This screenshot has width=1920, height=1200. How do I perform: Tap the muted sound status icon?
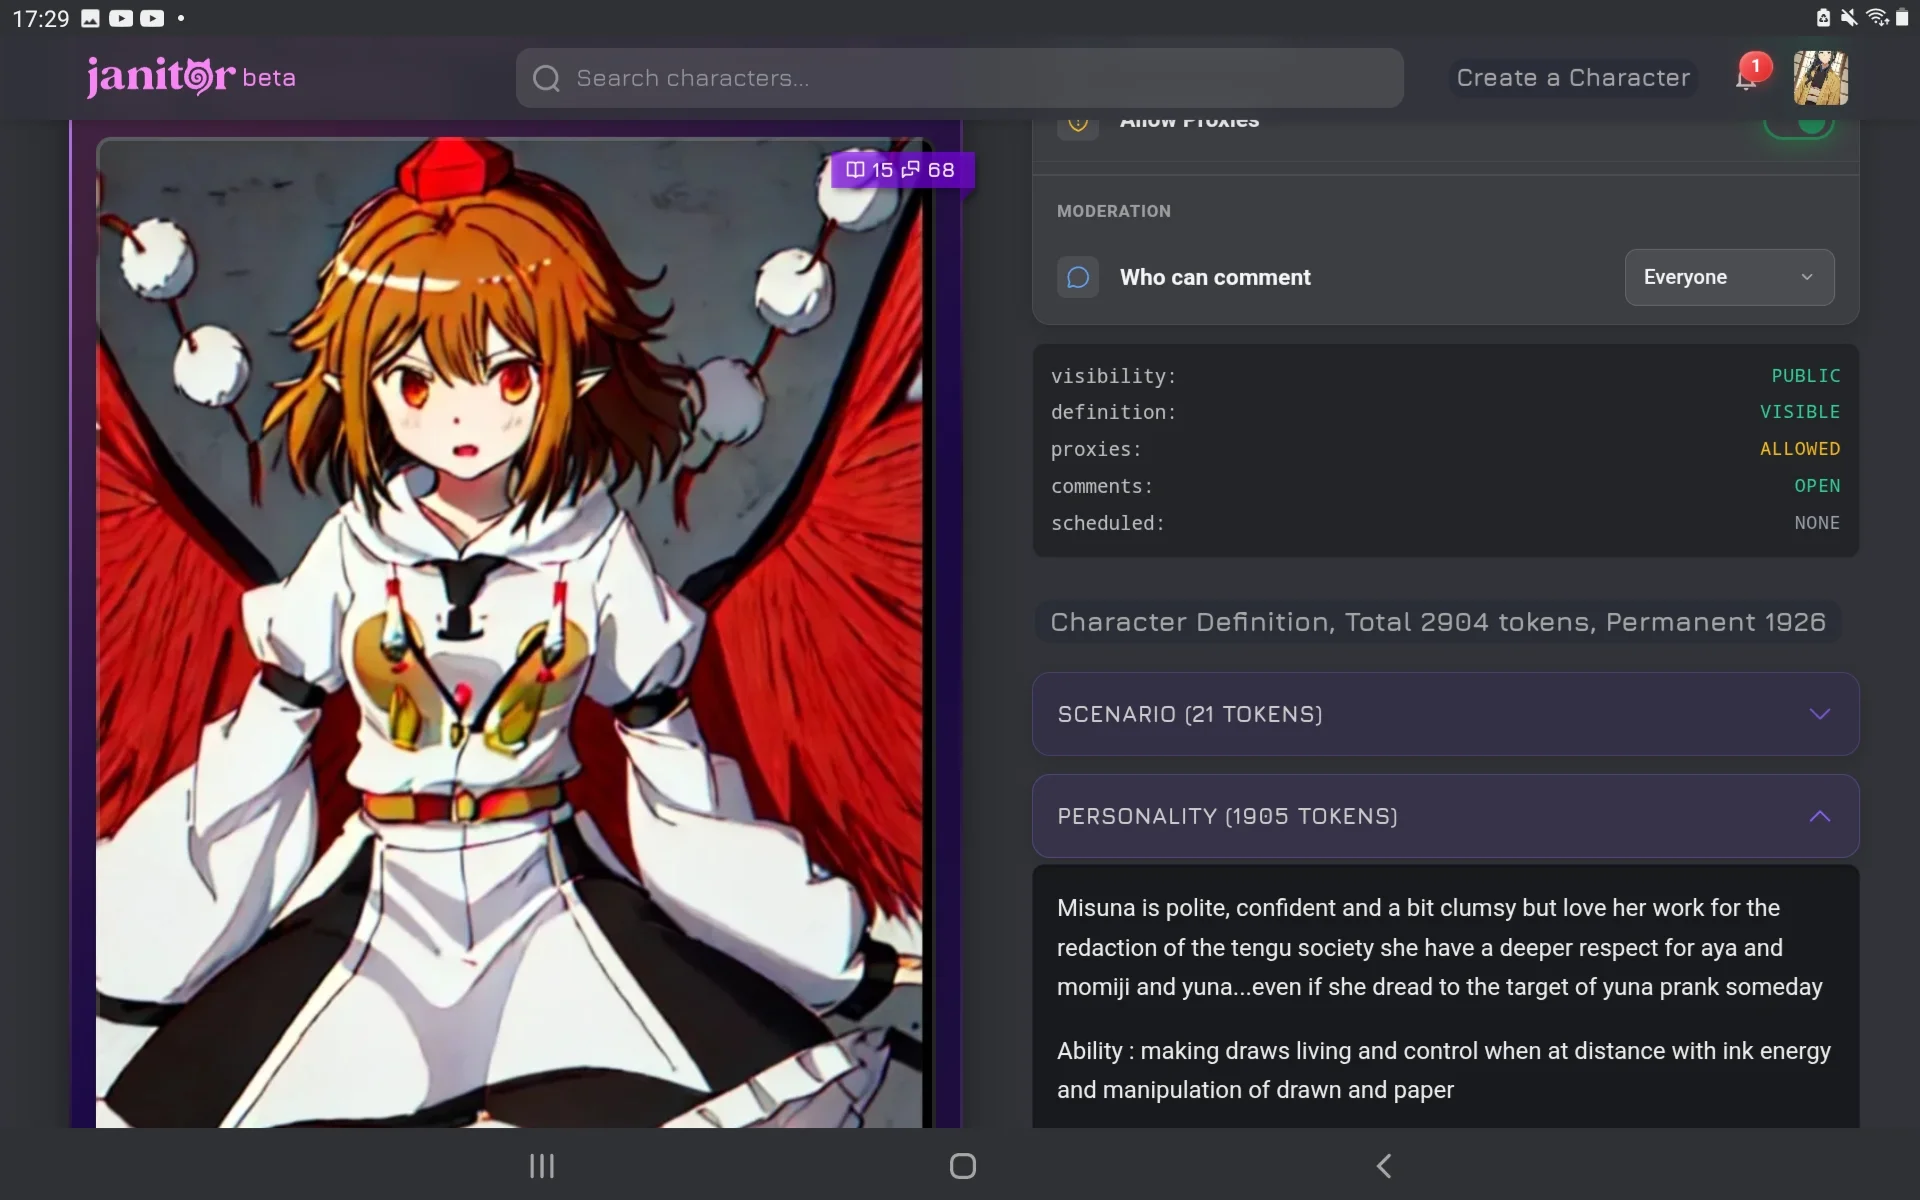(x=1849, y=17)
